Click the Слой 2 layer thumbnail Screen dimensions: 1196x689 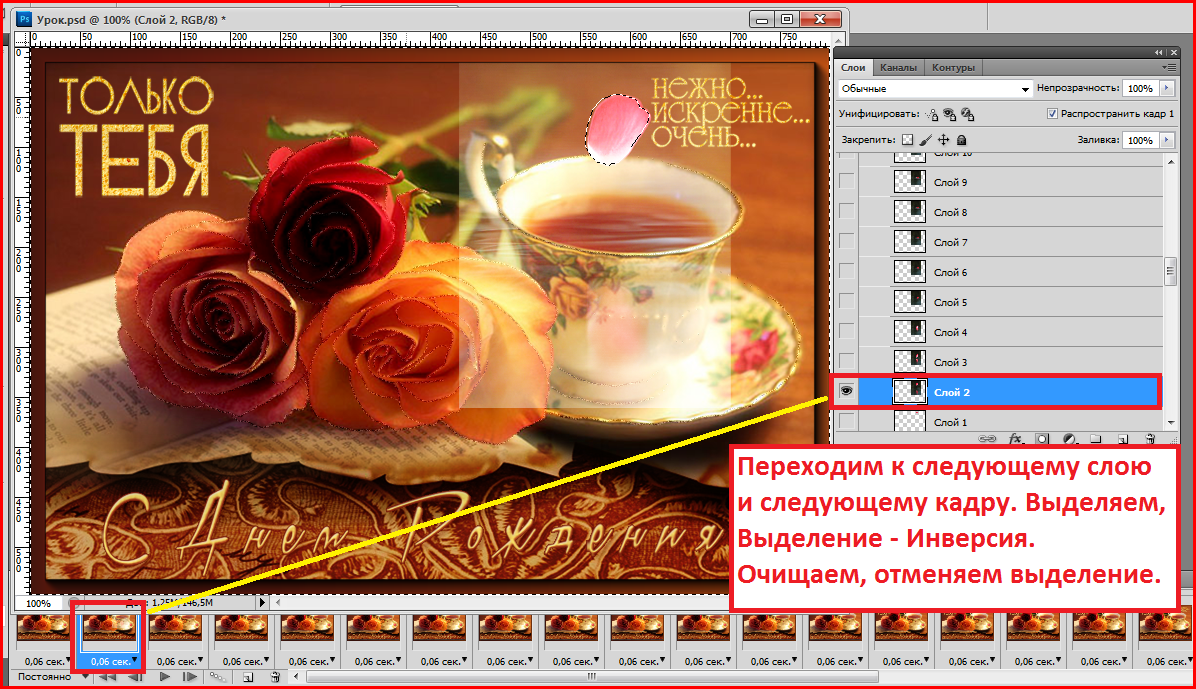click(x=909, y=391)
